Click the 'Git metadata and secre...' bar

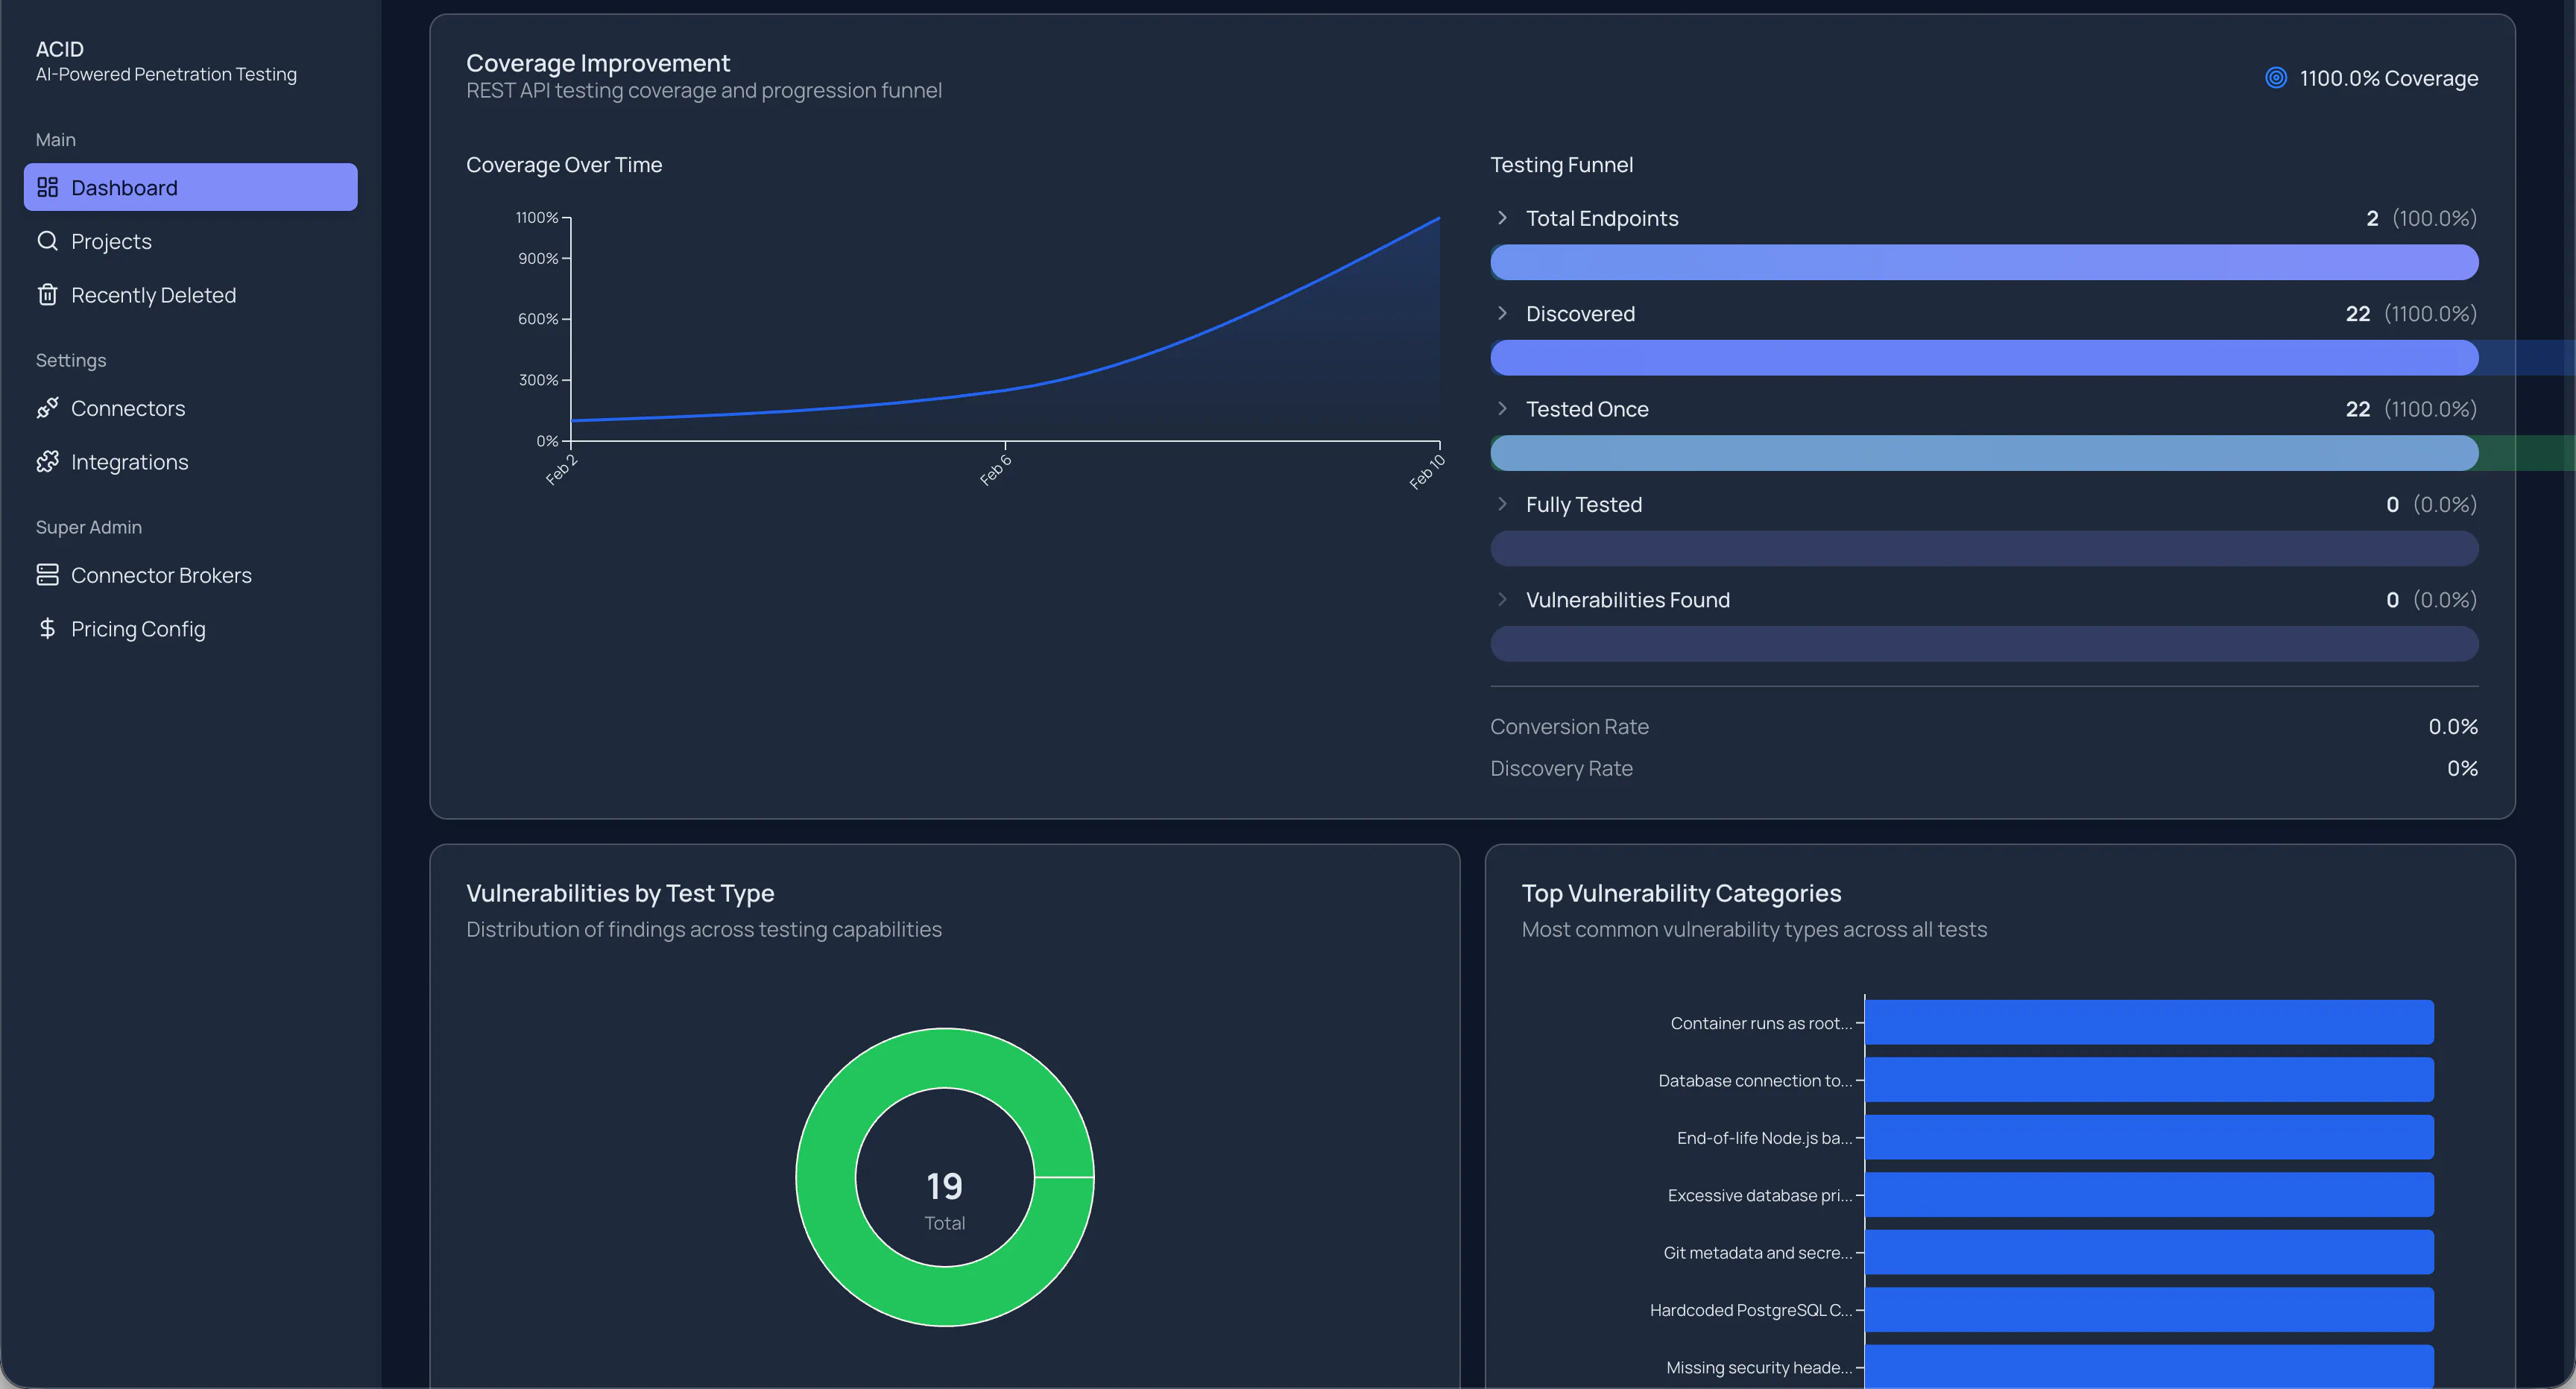coord(2149,1252)
